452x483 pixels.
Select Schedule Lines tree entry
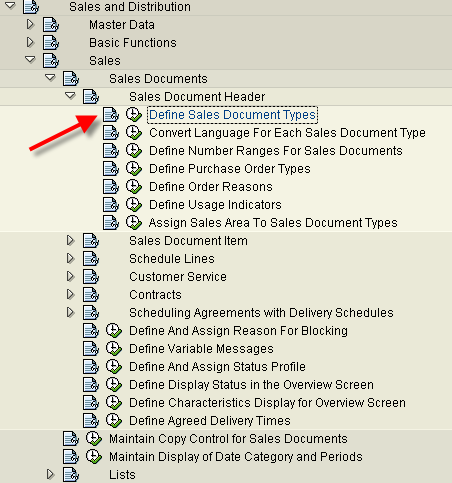point(172,259)
